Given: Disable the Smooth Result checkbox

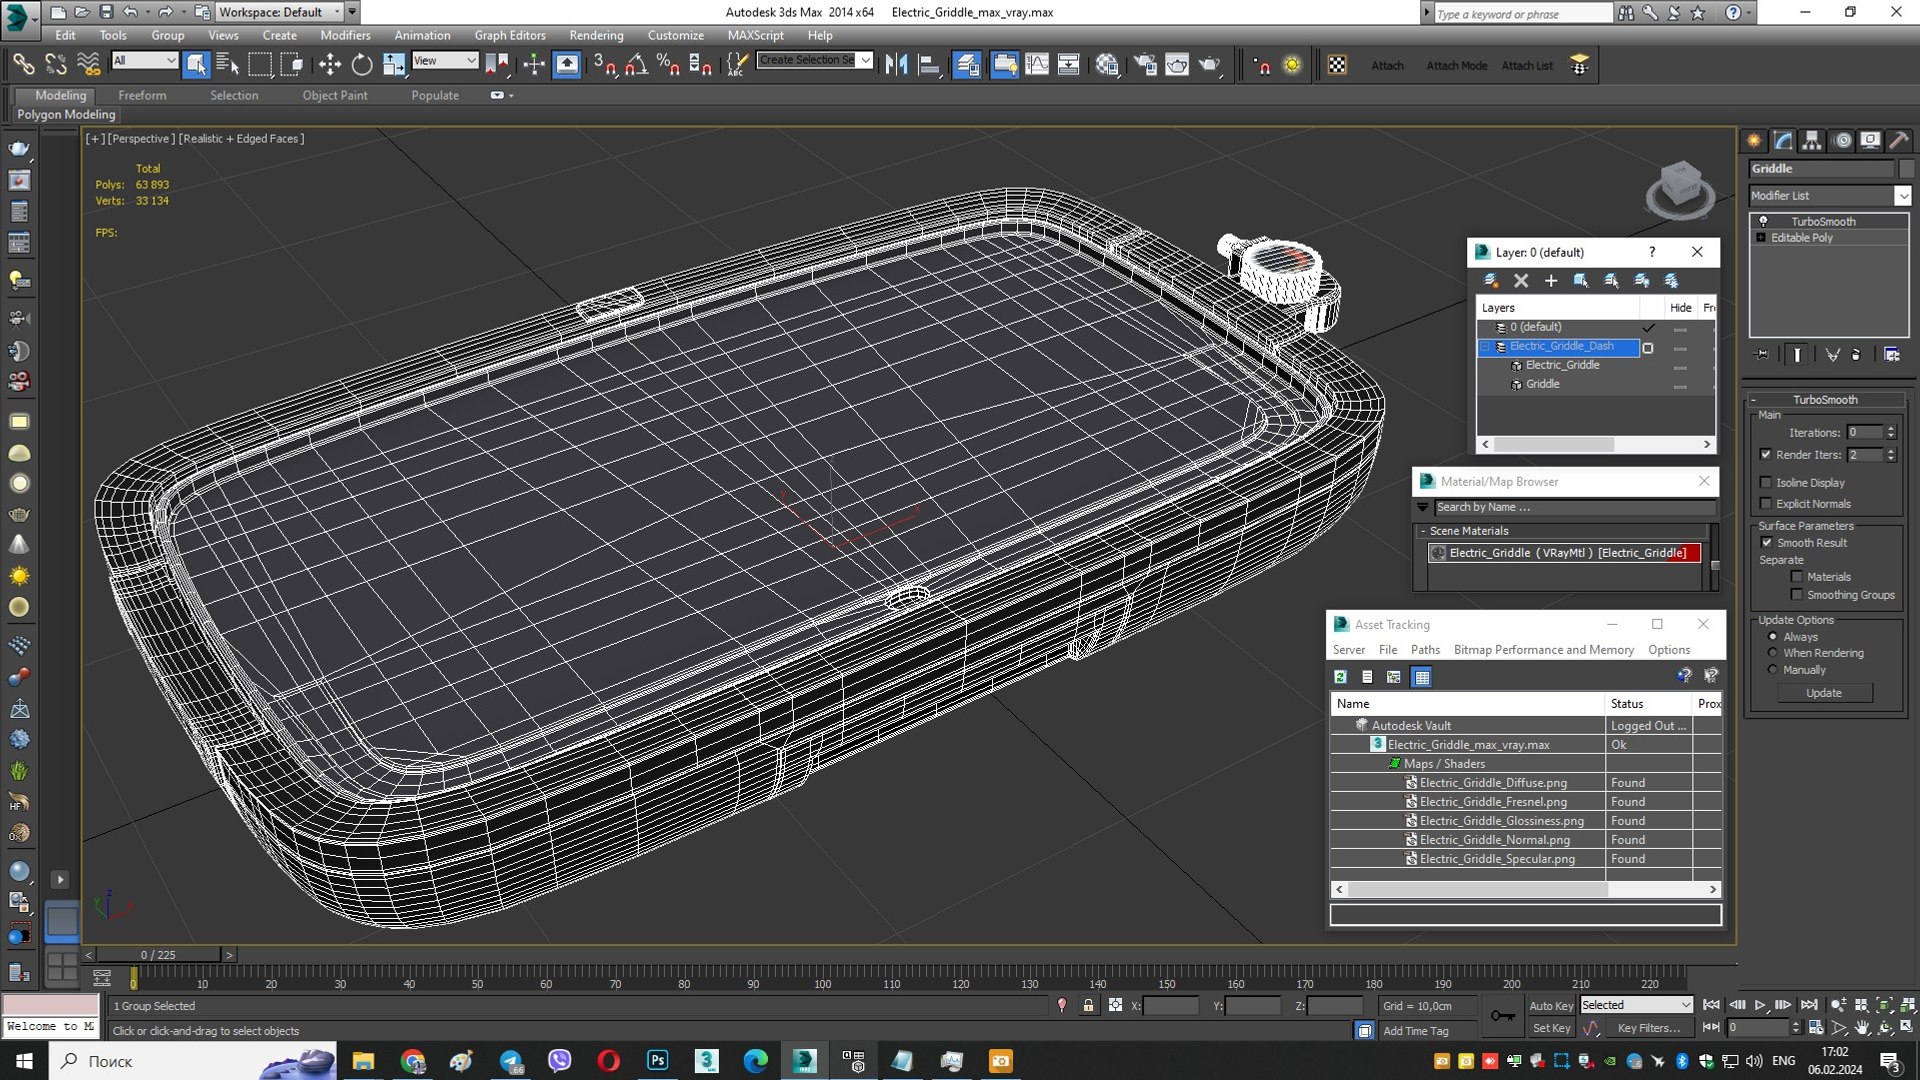Looking at the screenshot, I should coord(1766,542).
